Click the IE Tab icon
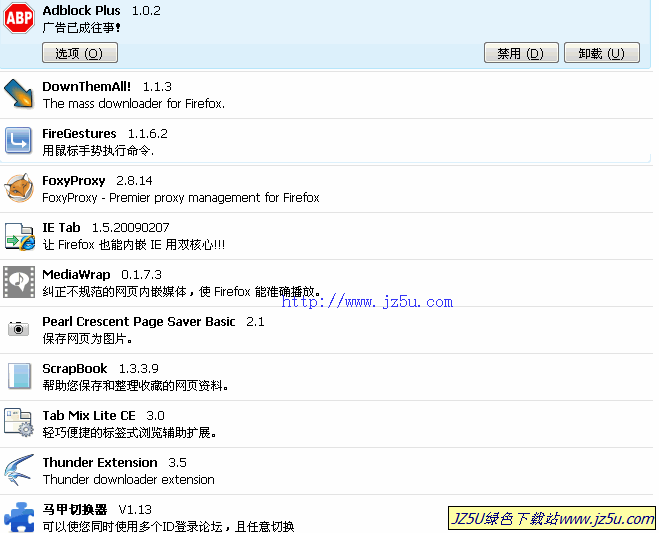Screen dimensions: 659x533 click(19, 236)
